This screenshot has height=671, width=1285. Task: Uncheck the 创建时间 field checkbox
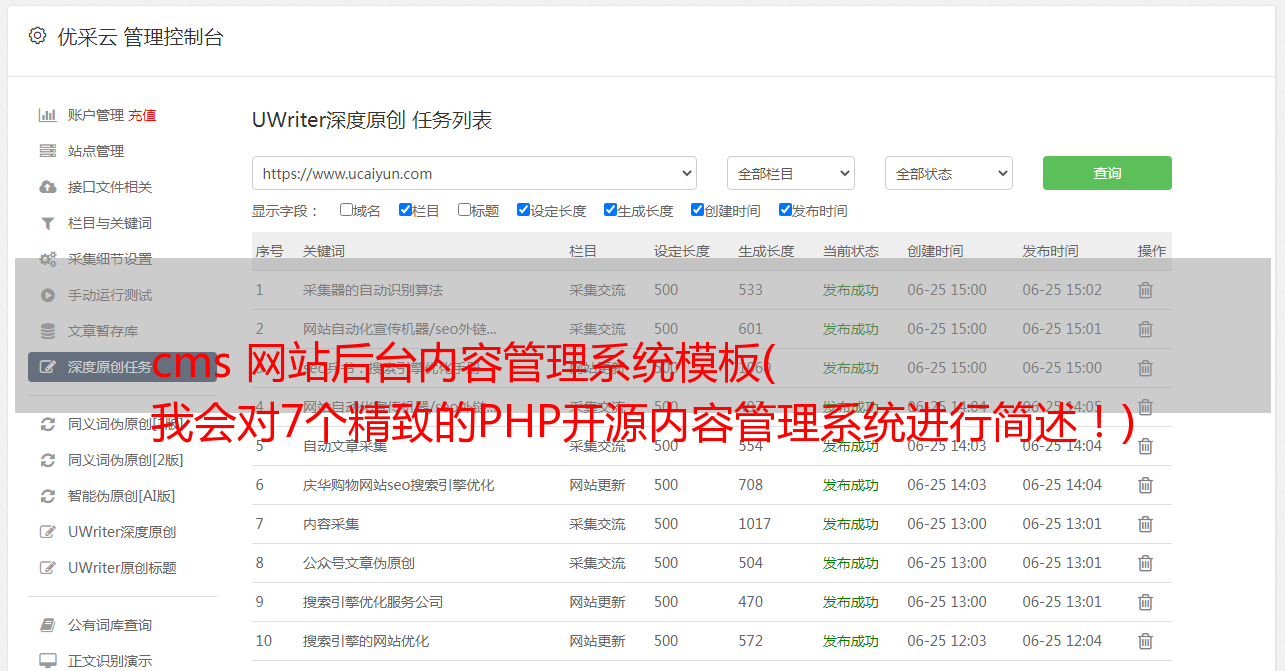coord(697,210)
